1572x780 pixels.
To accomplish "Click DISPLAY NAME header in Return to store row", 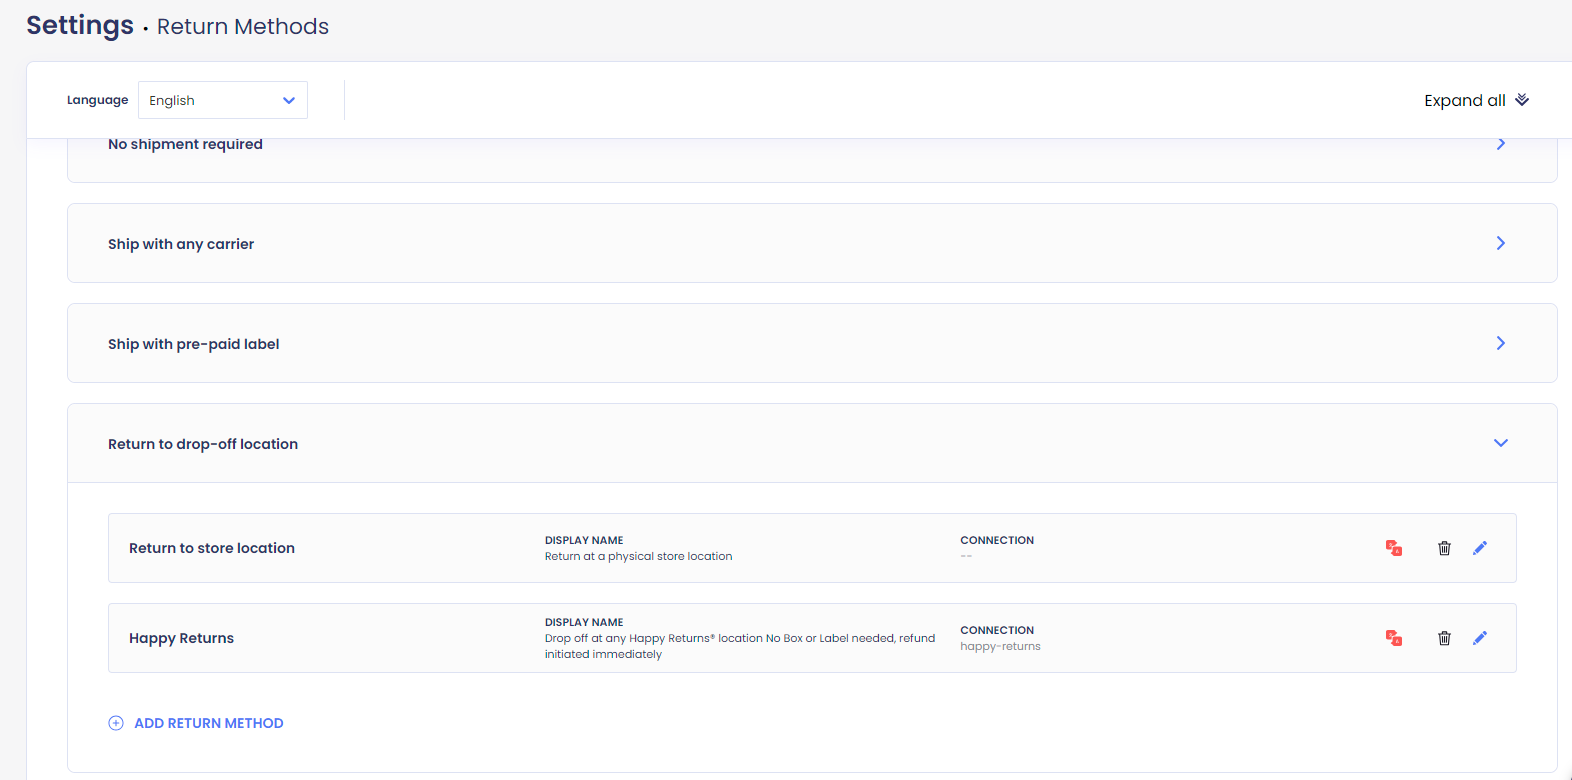I will (x=584, y=540).
